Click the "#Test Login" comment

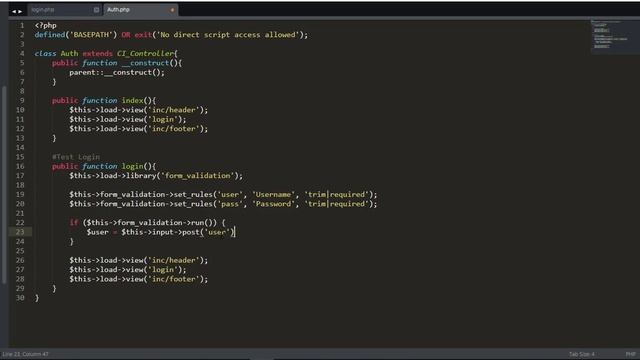[x=76, y=157]
